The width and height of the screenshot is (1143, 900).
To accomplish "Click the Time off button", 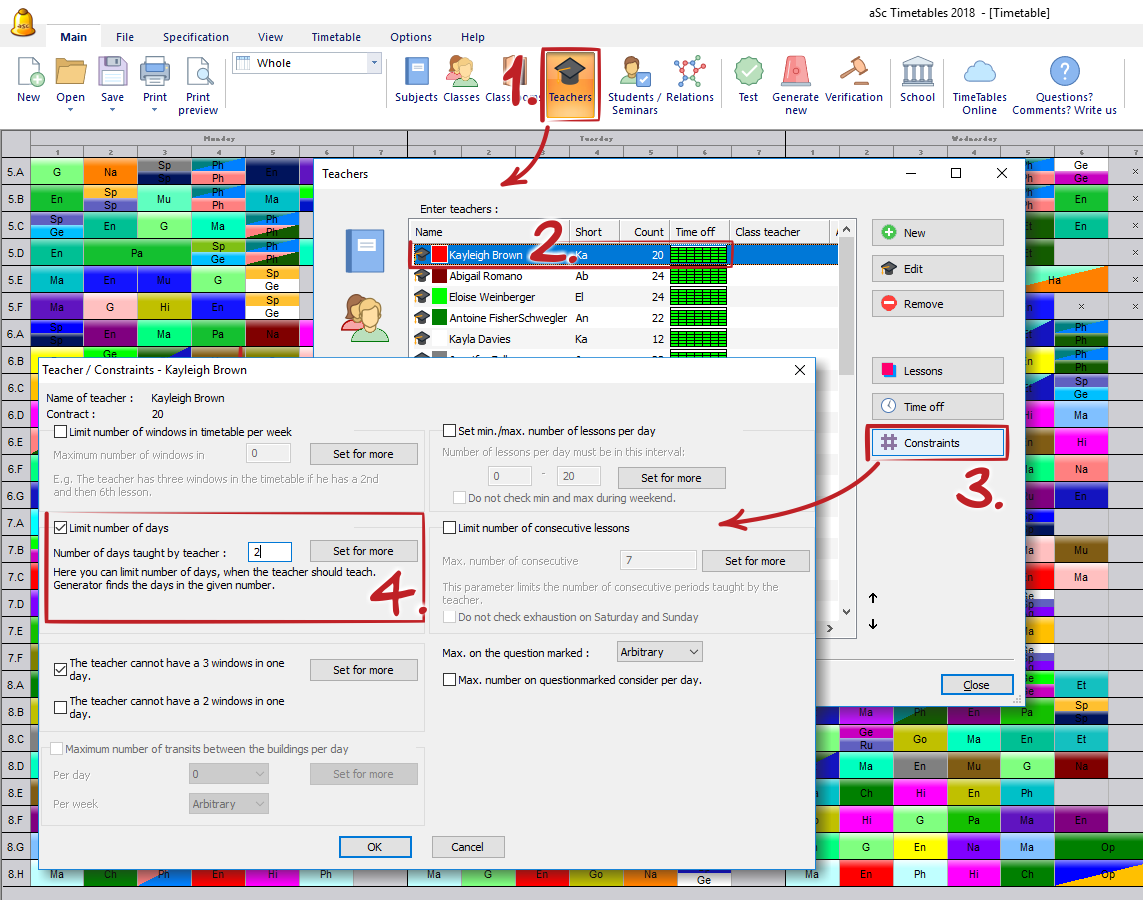I will click(x=937, y=407).
